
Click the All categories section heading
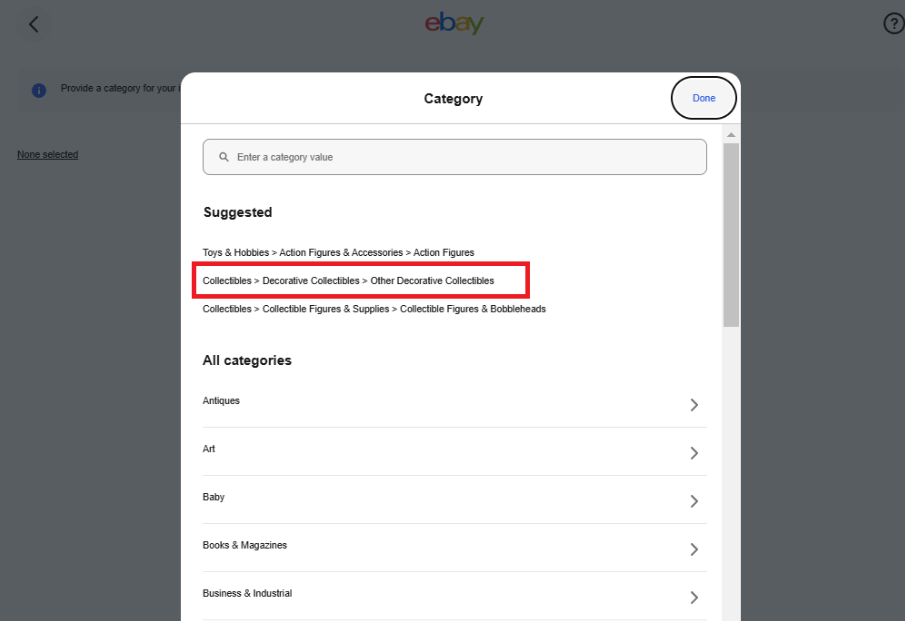click(x=247, y=360)
